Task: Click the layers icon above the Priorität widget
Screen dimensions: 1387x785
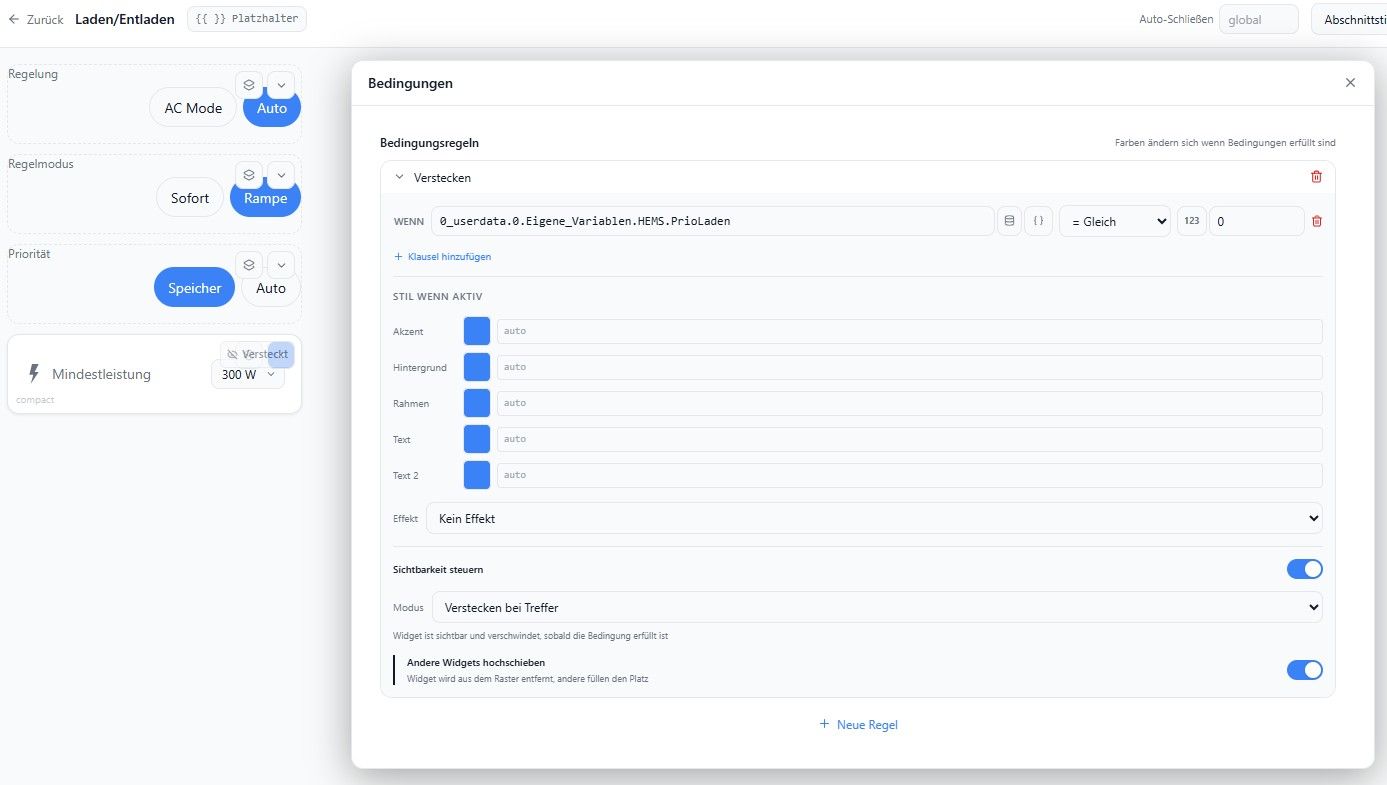Action: point(249,265)
